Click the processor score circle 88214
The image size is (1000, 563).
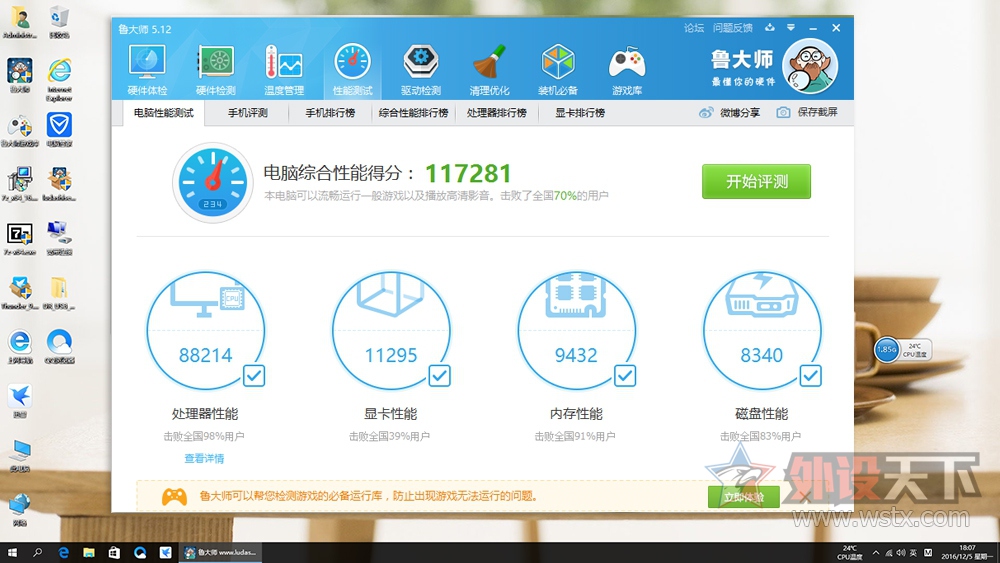(x=205, y=331)
